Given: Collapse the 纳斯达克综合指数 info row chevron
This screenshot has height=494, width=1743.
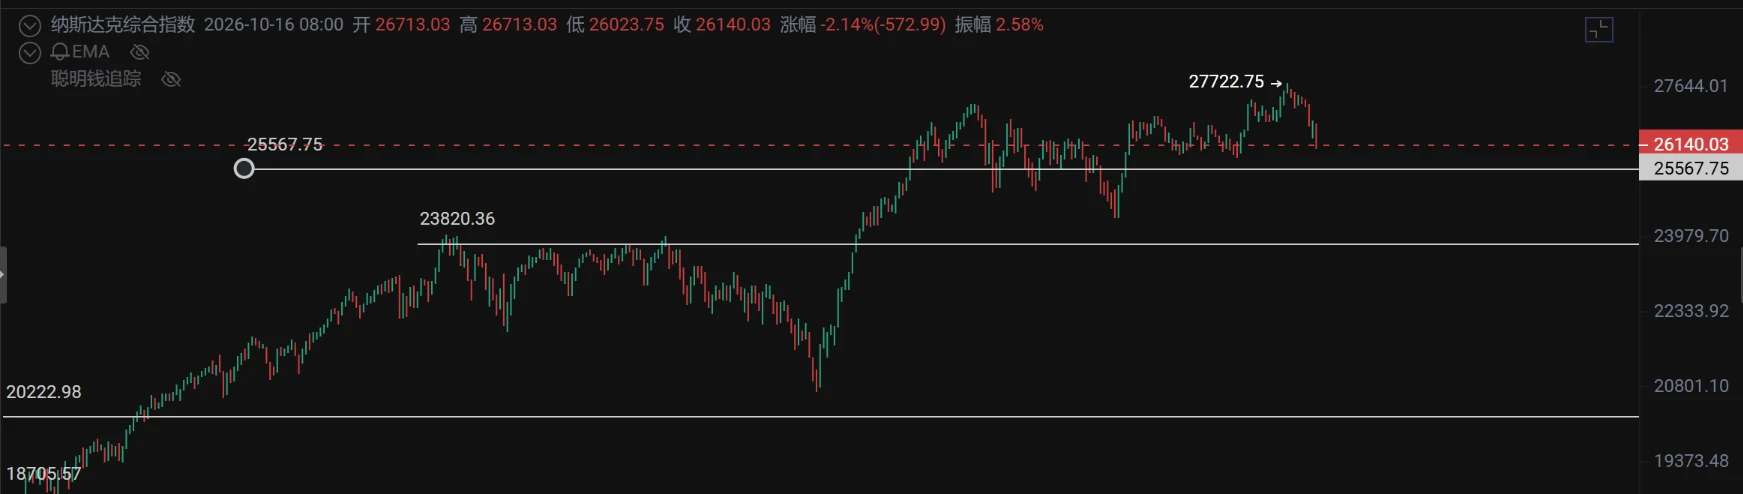Looking at the screenshot, I should click(x=30, y=26).
